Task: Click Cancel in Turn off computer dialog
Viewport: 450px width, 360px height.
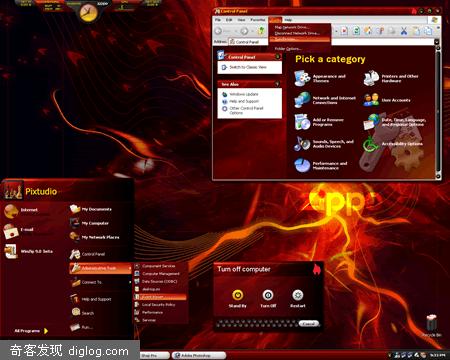Action: pyautogui.click(x=309, y=324)
